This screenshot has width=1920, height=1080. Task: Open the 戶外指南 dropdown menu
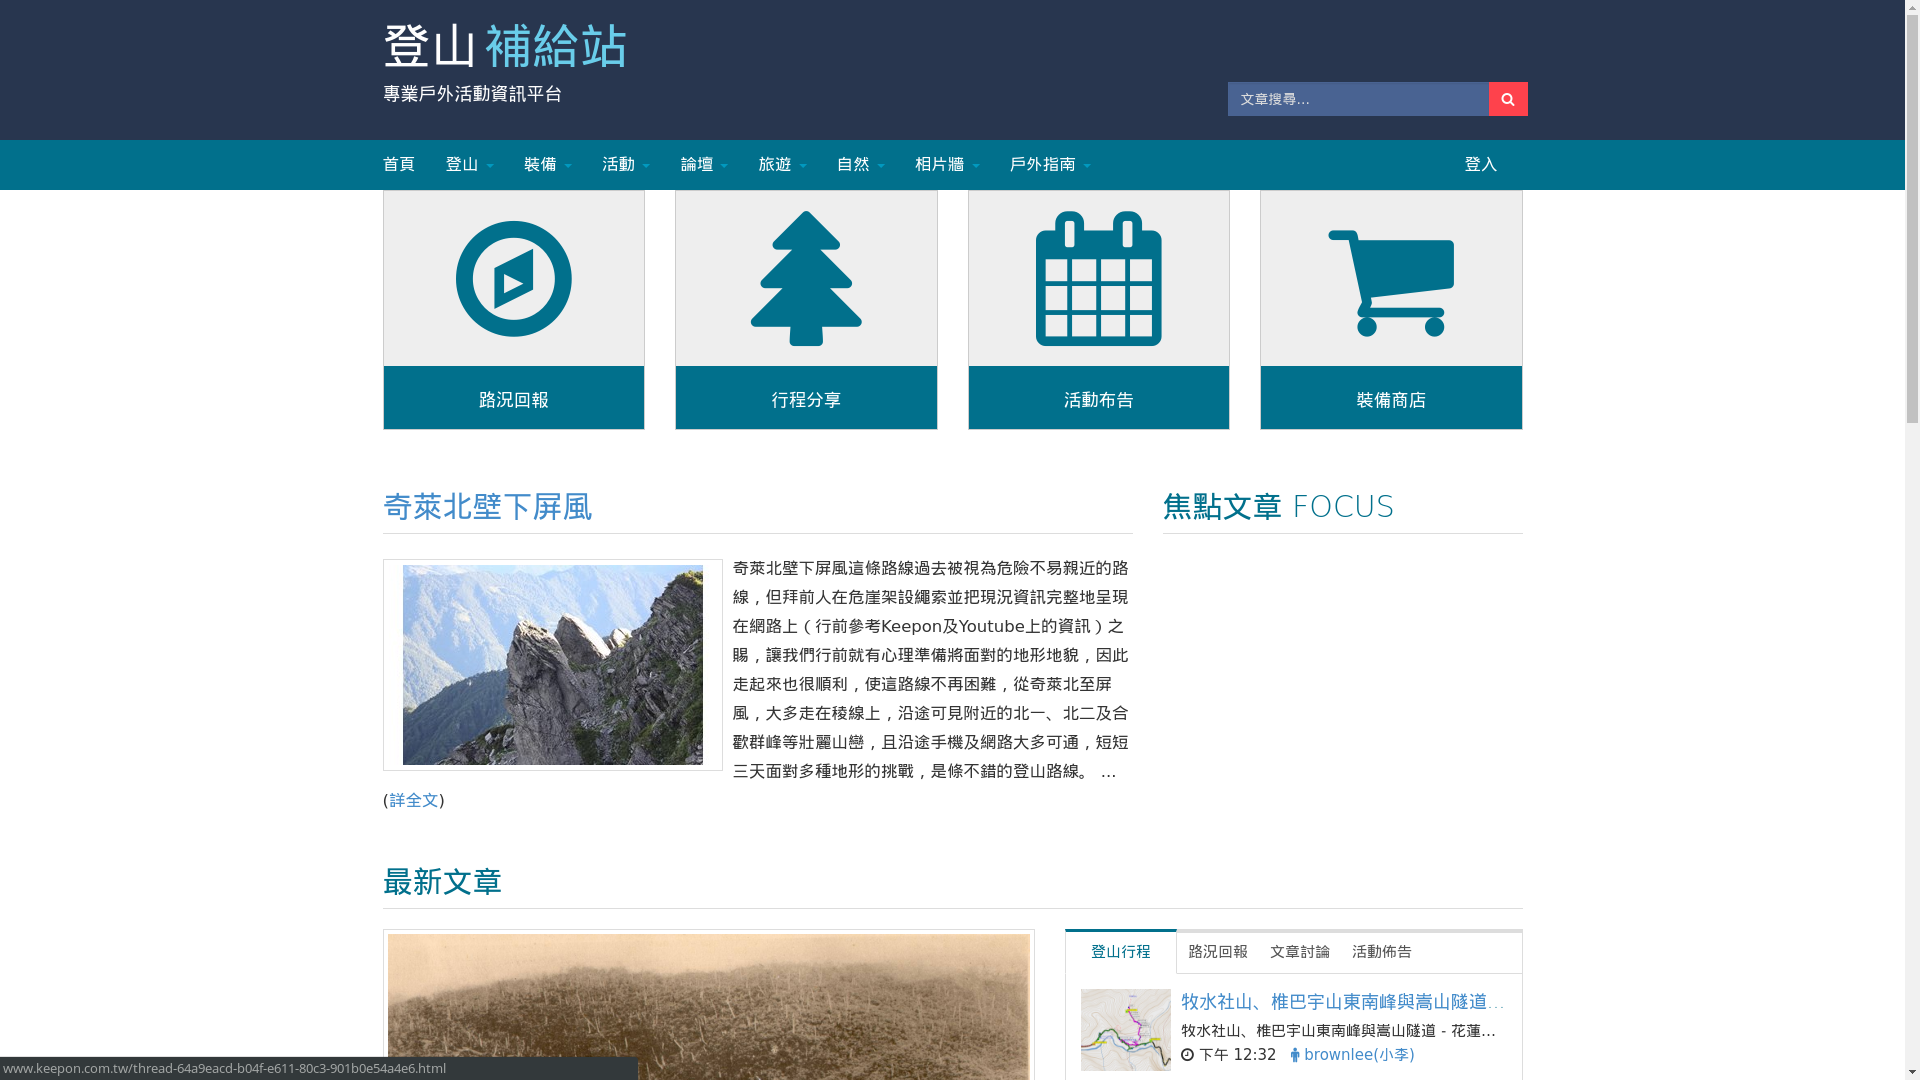1049,164
